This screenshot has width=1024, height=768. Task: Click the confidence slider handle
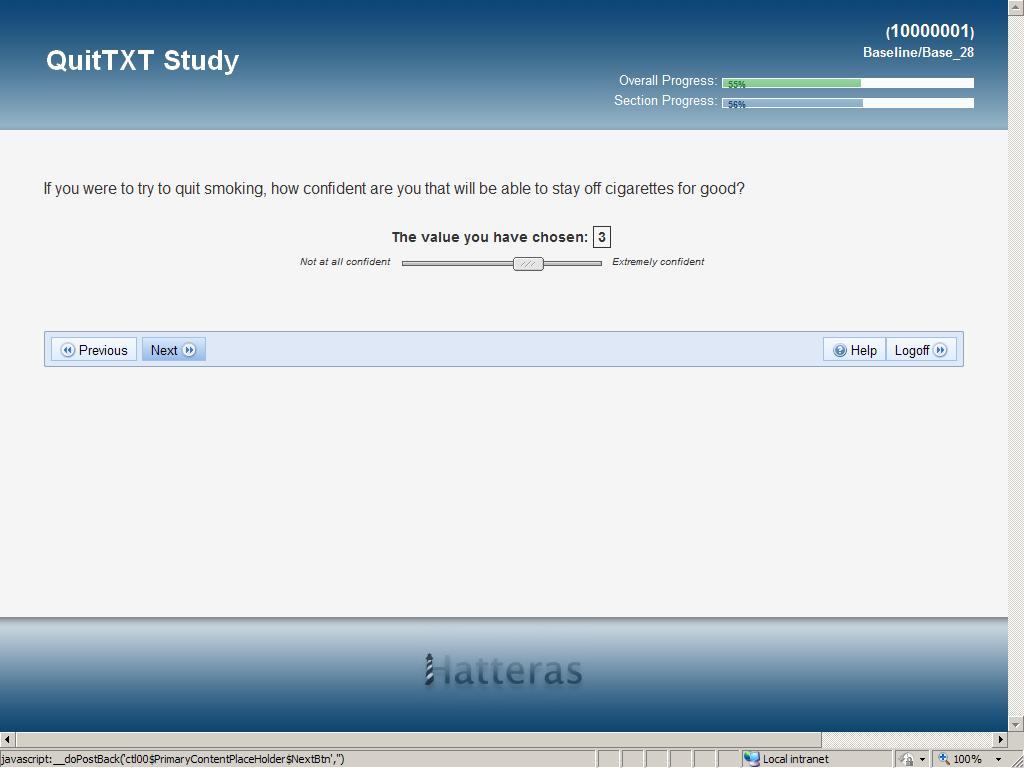click(x=528, y=264)
